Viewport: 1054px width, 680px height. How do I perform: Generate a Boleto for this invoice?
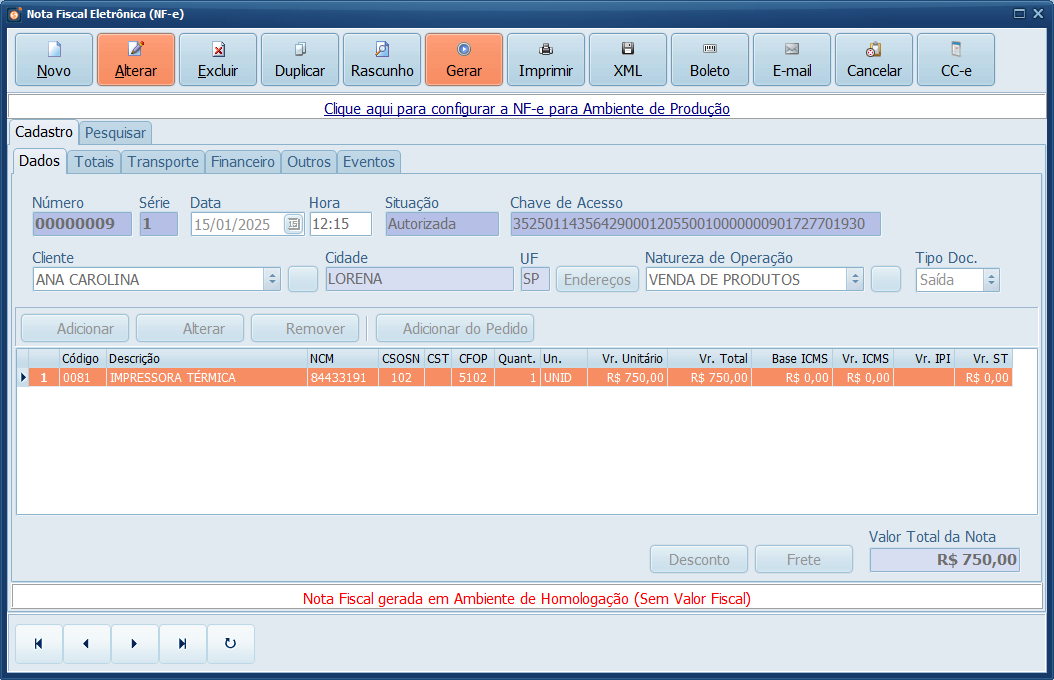(x=710, y=60)
